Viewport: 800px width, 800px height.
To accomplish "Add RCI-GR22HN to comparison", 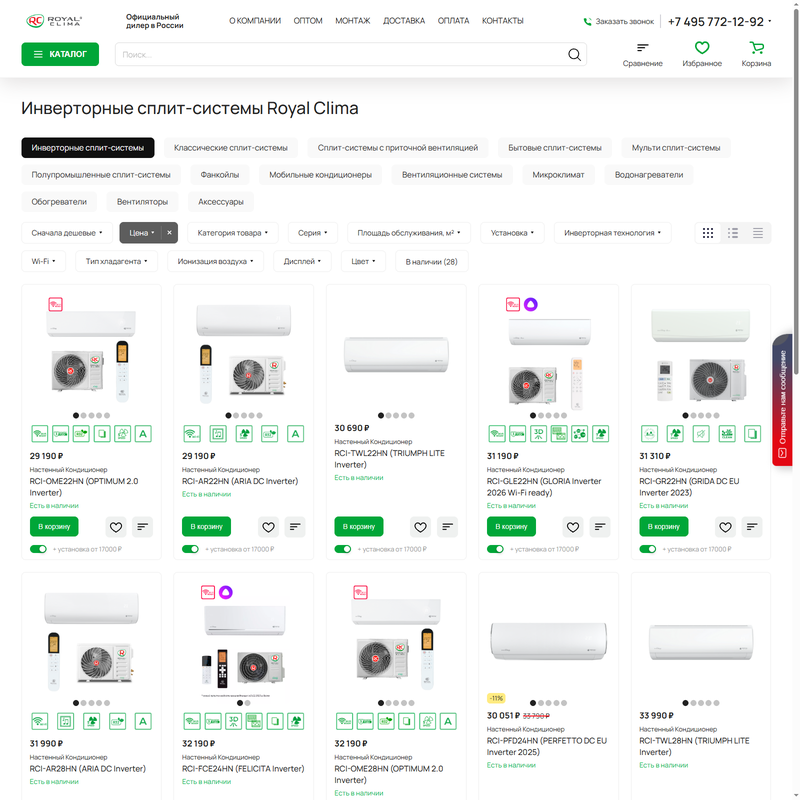I will click(x=752, y=527).
